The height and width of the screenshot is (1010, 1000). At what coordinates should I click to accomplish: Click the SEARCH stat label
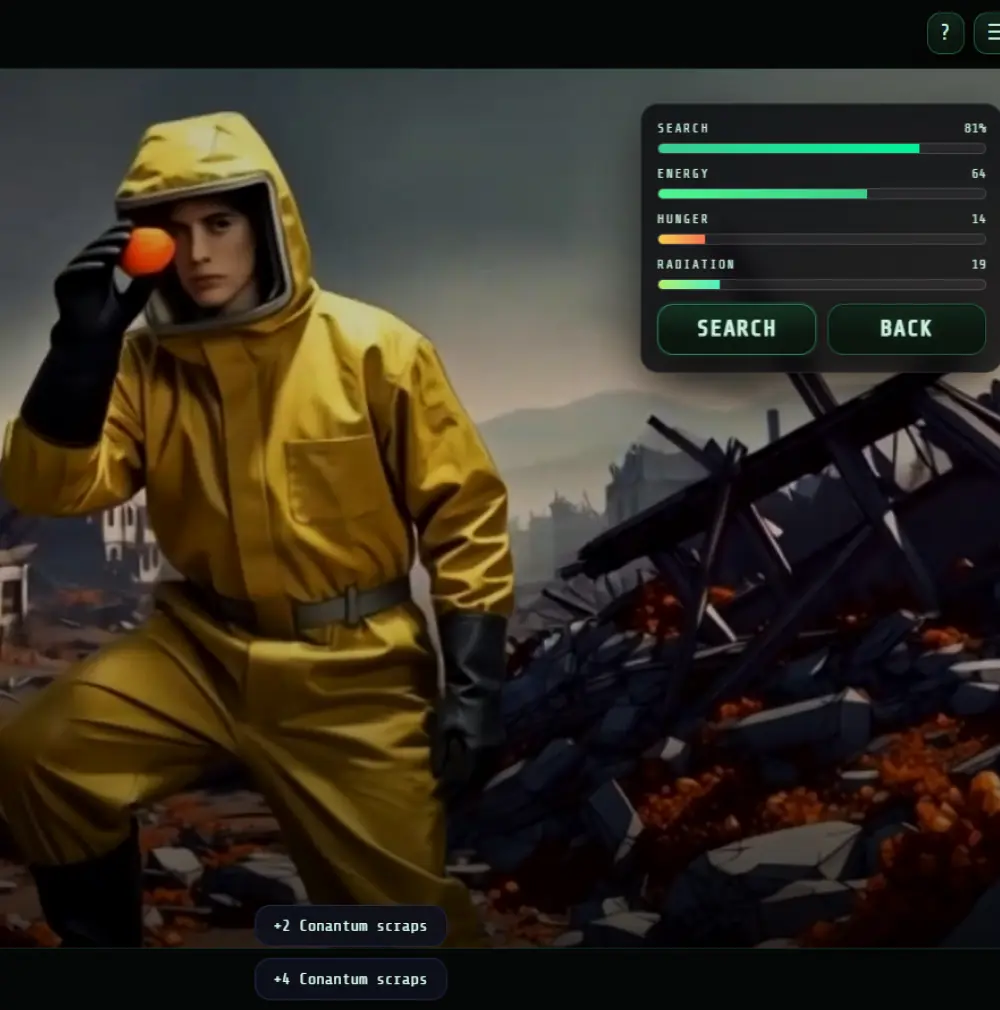click(x=683, y=128)
